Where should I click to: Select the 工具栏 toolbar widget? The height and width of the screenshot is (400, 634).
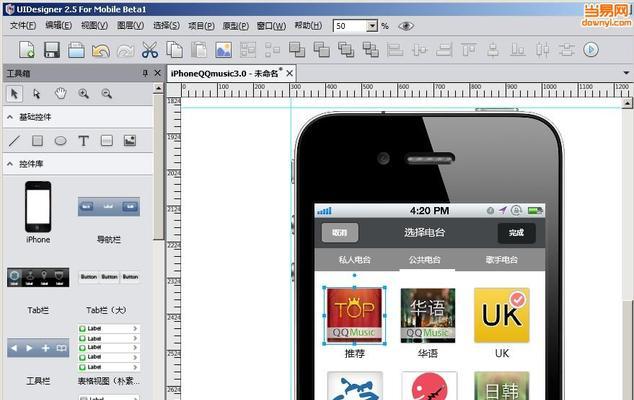click(x=38, y=348)
